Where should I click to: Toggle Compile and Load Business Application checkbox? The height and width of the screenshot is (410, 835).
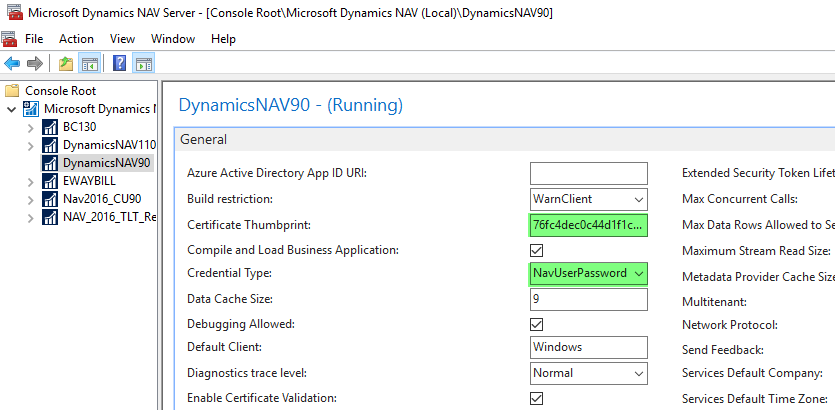[537, 250]
